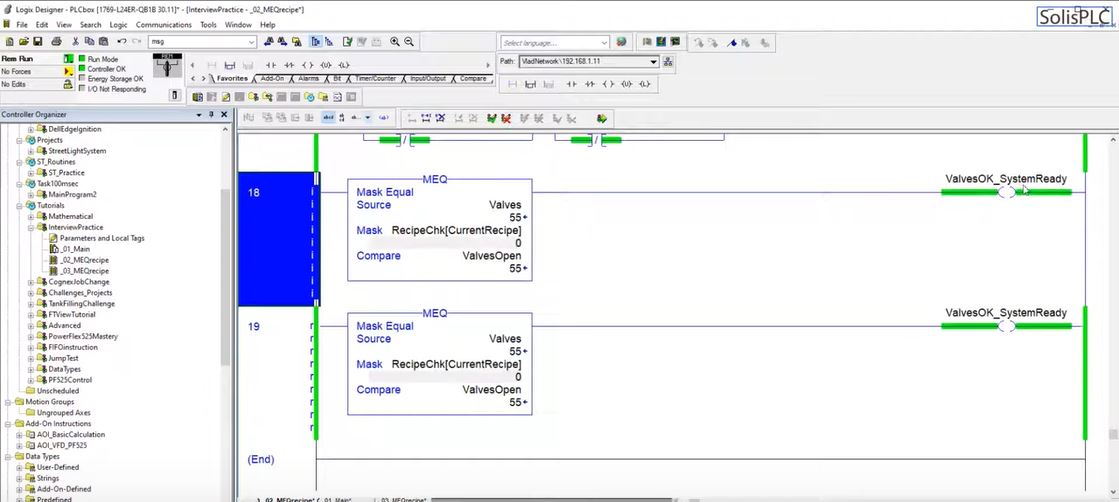1119x502 pixels.
Task: Switch to the Timer/Counter instruction tab
Action: tap(375, 78)
